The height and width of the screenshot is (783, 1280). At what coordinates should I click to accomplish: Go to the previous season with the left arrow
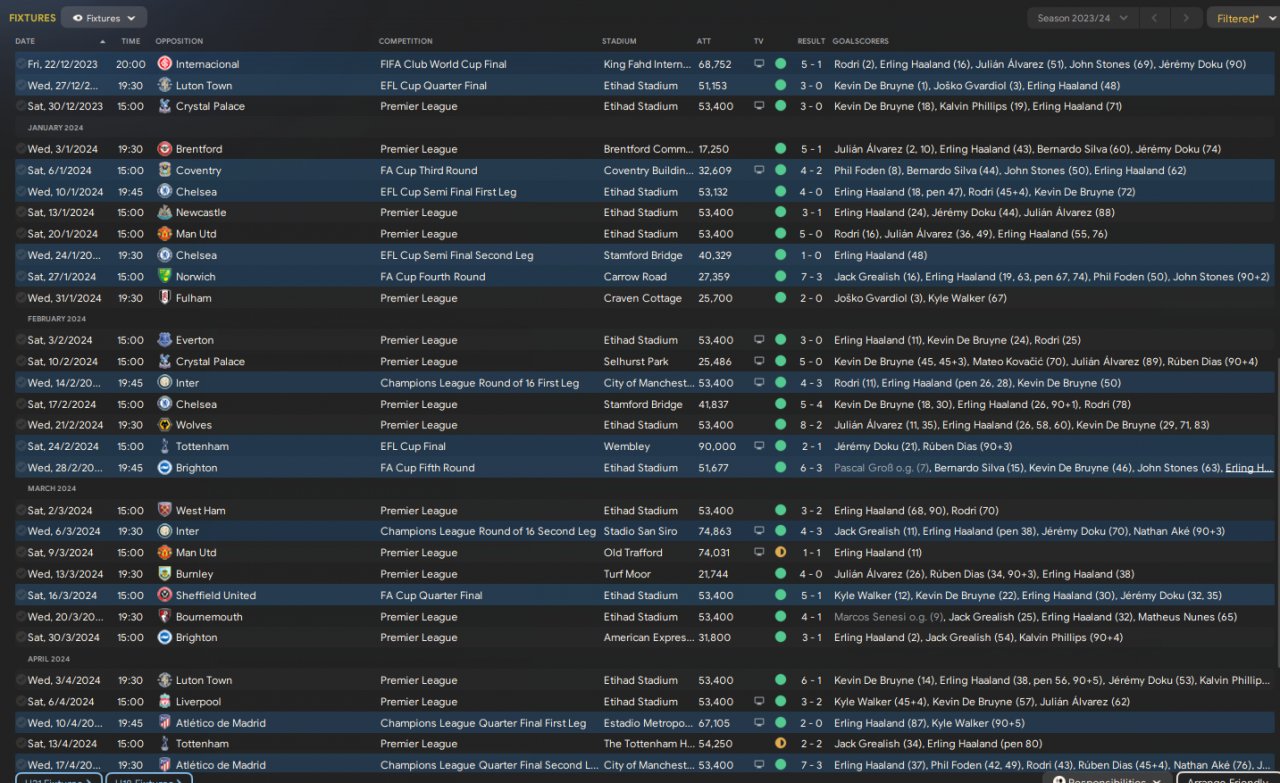[x=1157, y=18]
